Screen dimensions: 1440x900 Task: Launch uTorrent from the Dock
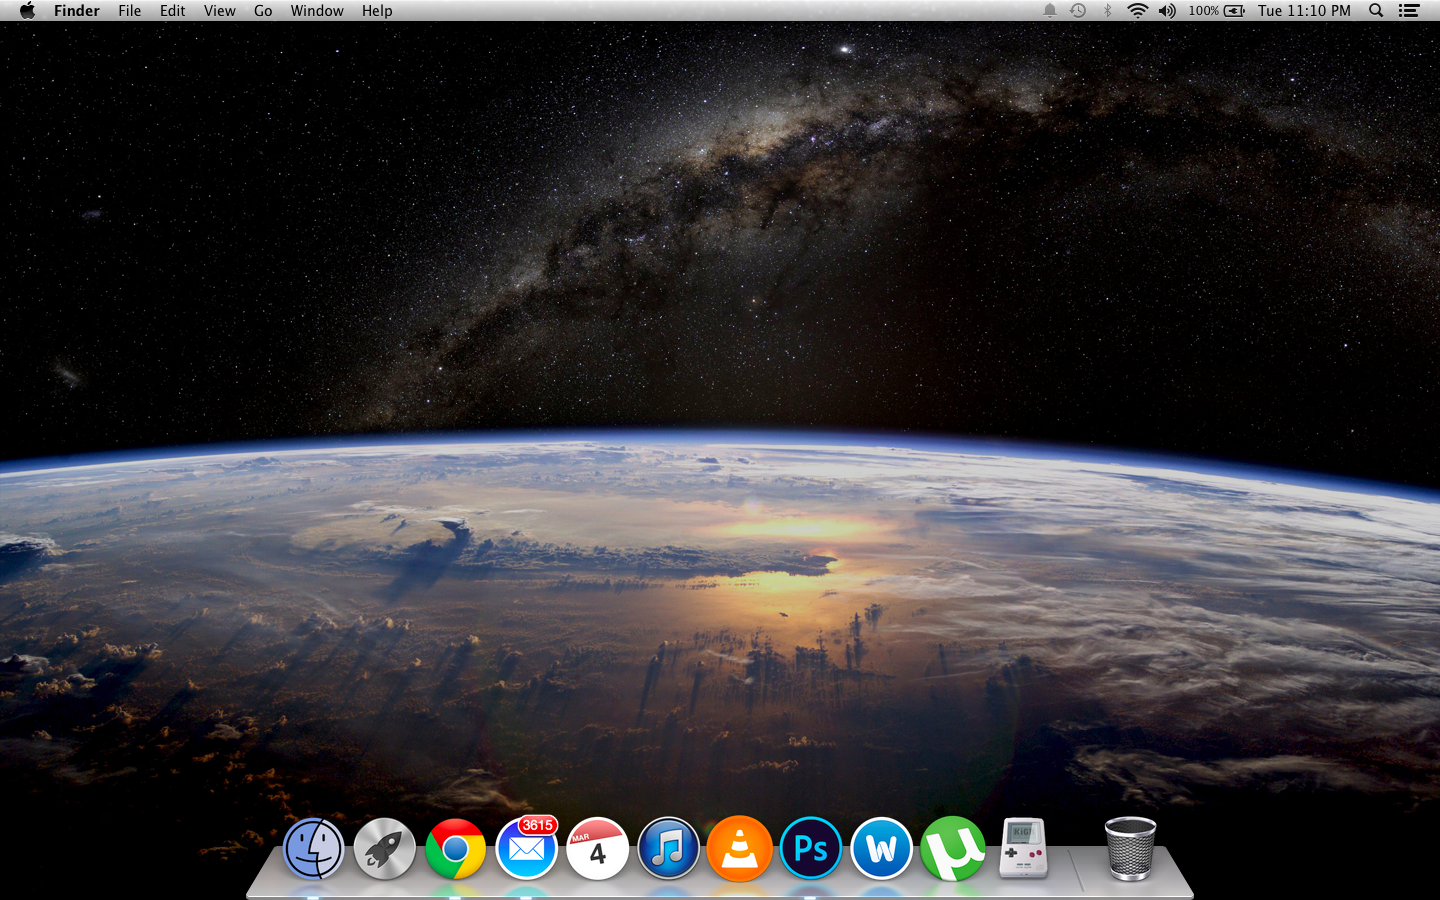tap(953, 849)
